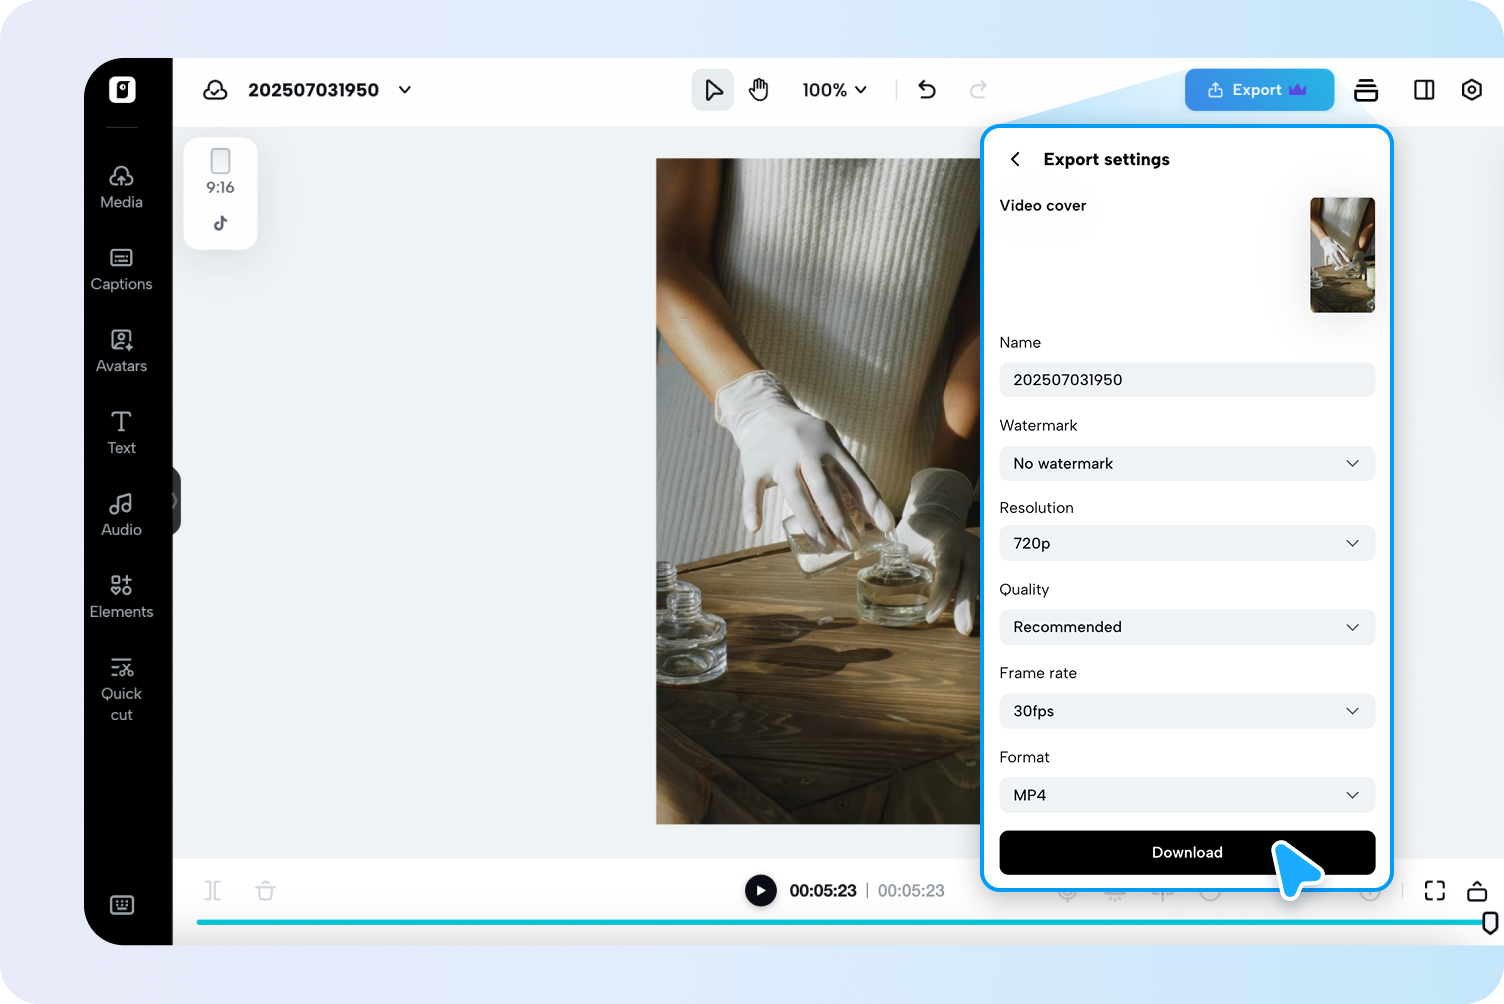The width and height of the screenshot is (1504, 1004).
Task: Edit the Name field 202507031950
Action: tap(1187, 380)
